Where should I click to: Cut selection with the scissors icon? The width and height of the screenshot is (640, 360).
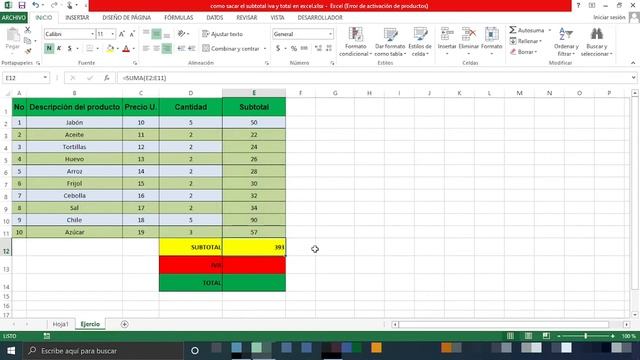(x=28, y=30)
